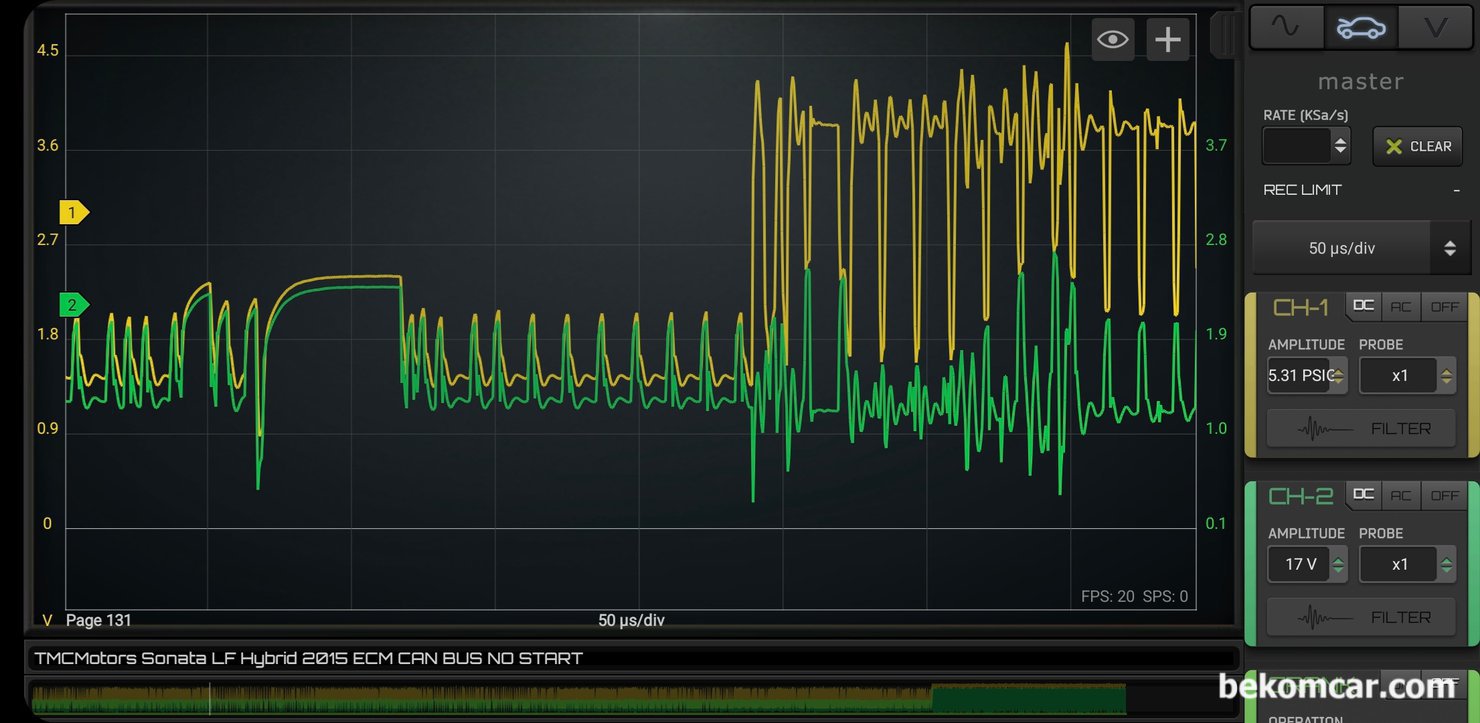Click the "Page 131" label

(x=98, y=620)
